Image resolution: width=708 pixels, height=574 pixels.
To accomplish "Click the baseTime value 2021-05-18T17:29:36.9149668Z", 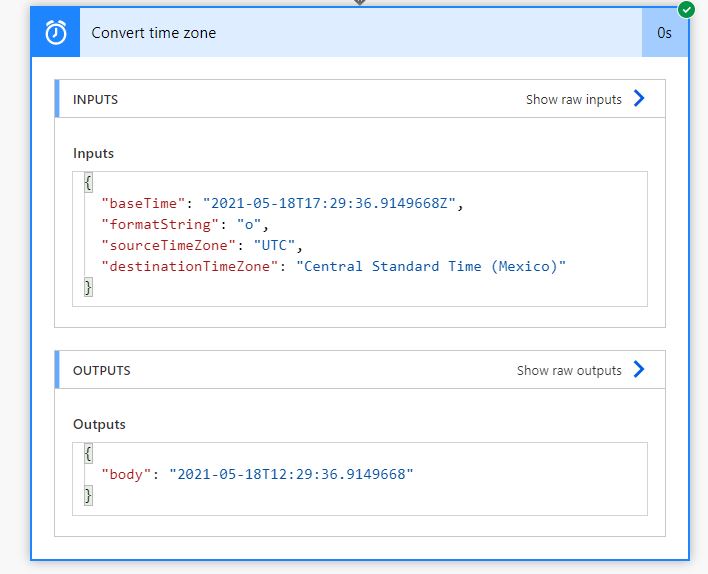I will [329, 203].
